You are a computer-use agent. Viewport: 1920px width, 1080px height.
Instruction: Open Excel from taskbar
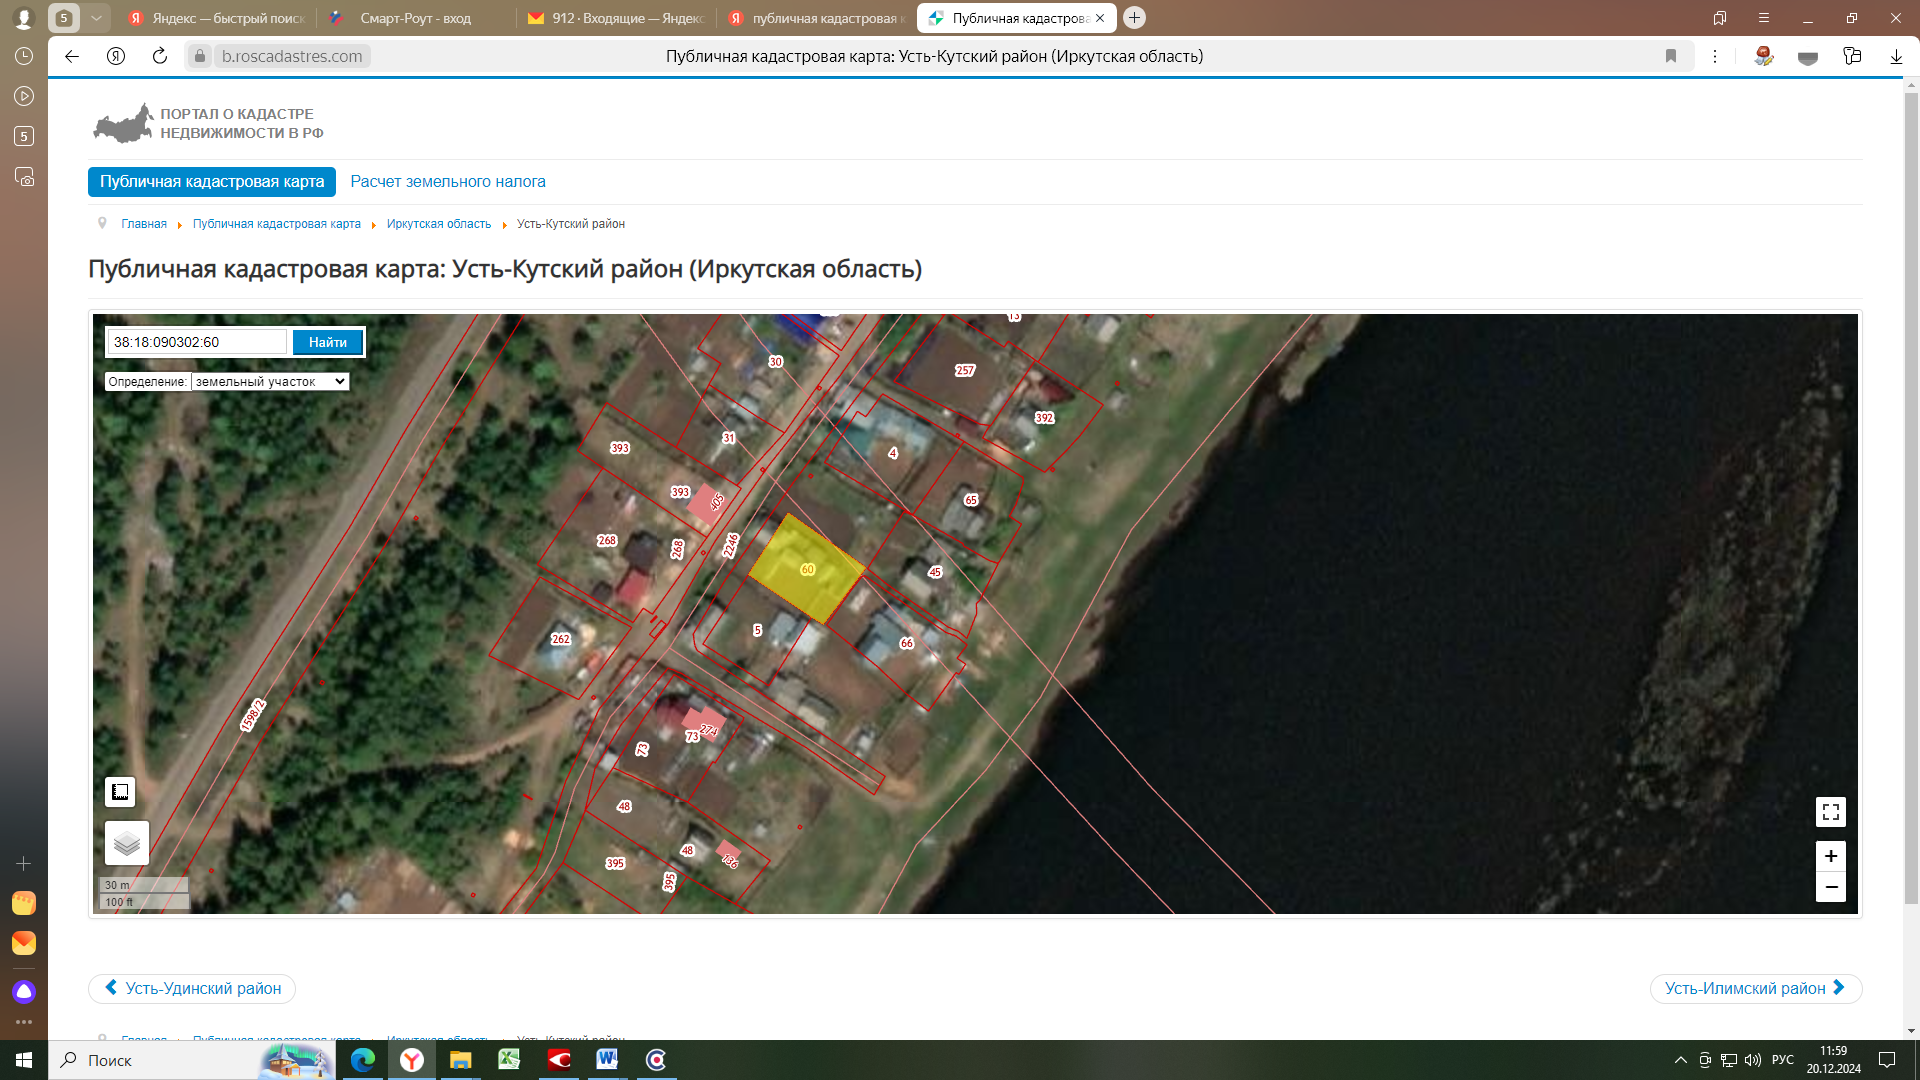click(x=509, y=1060)
